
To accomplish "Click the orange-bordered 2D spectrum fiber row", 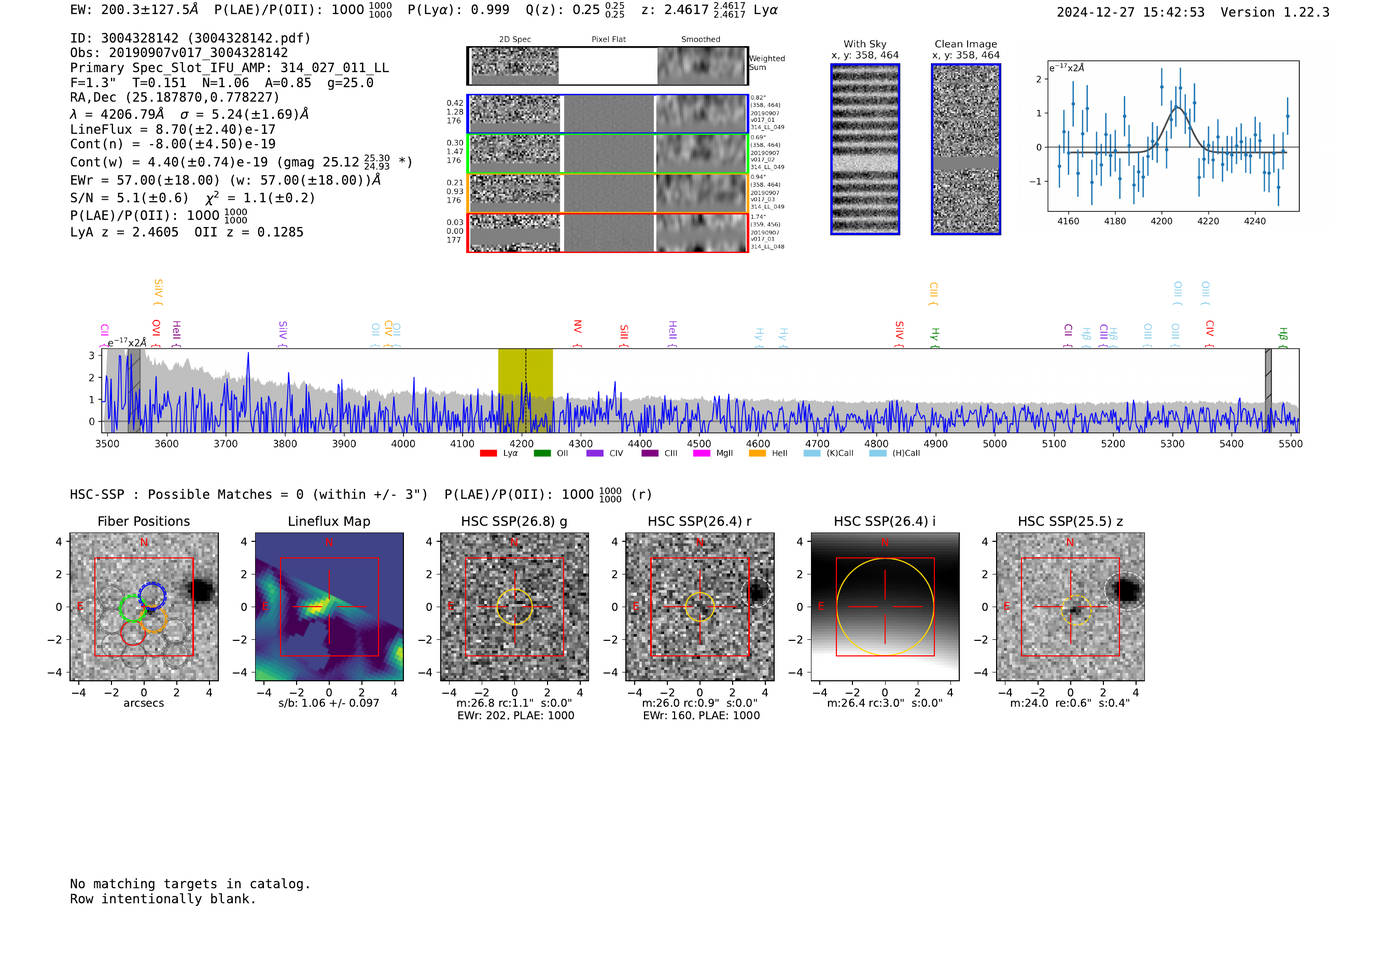I will click(607, 193).
